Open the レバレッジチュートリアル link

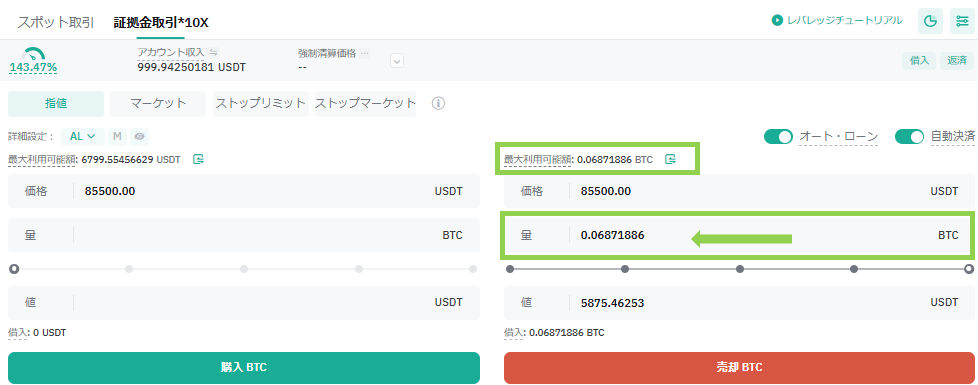tap(845, 21)
